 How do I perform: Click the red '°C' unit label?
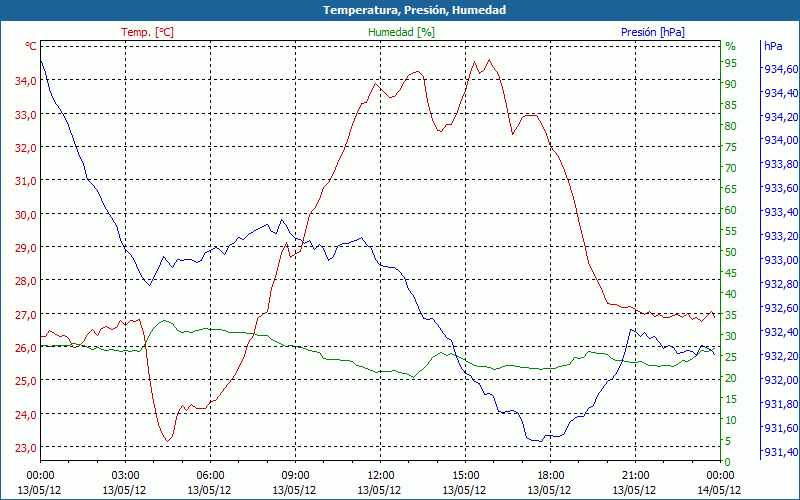[31, 46]
